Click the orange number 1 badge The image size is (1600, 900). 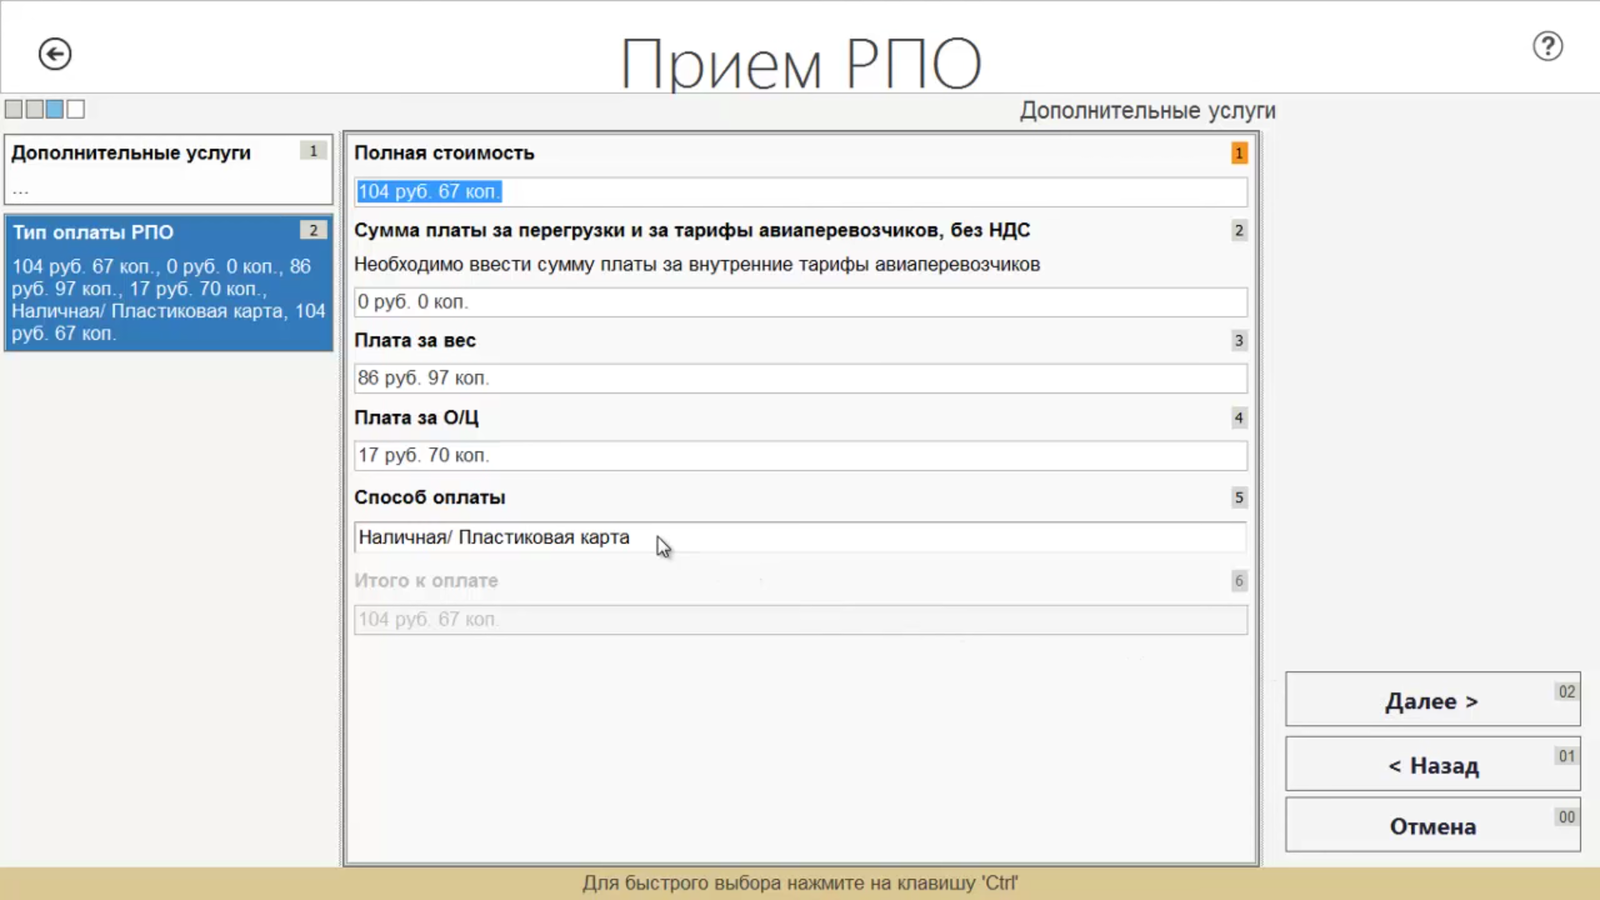1239,153
